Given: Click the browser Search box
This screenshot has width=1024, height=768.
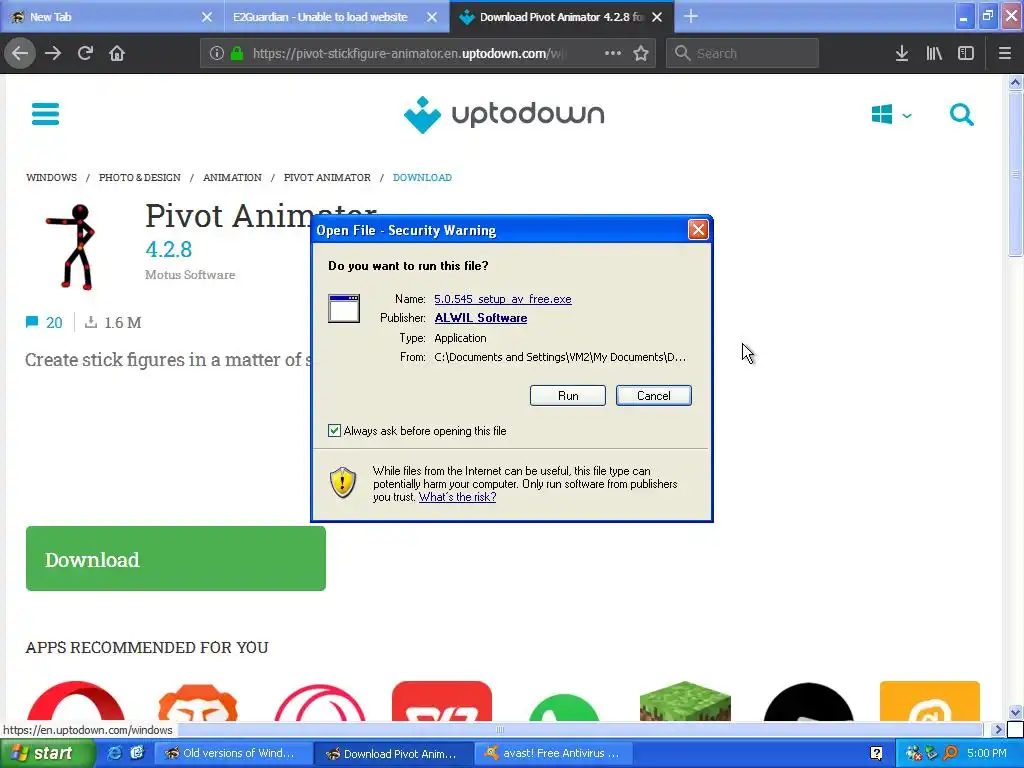Looking at the screenshot, I should coord(743,53).
